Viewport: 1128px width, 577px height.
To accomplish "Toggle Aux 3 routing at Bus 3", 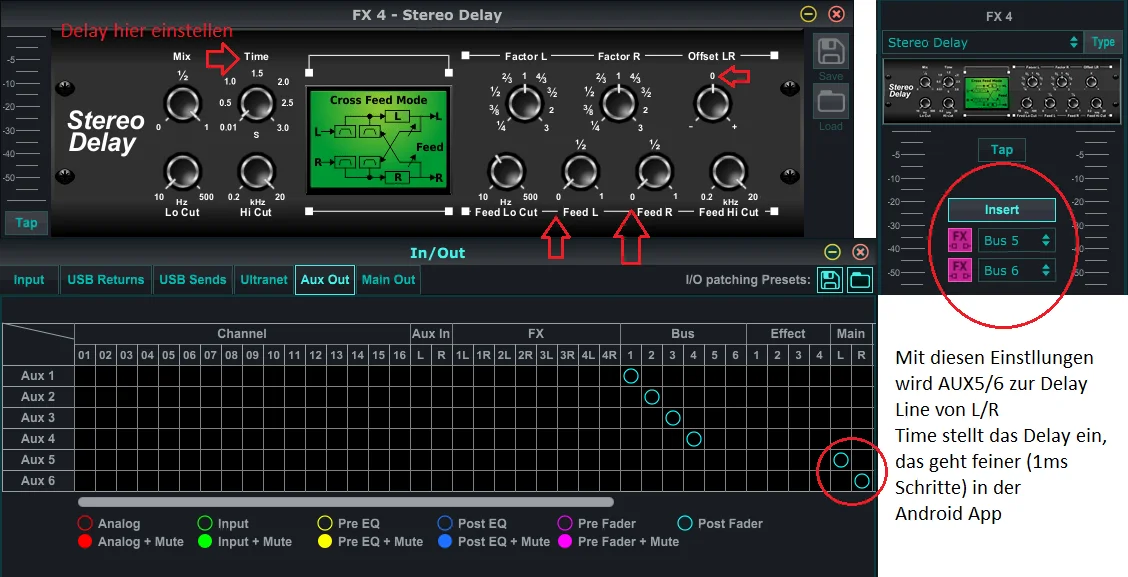I will [673, 417].
